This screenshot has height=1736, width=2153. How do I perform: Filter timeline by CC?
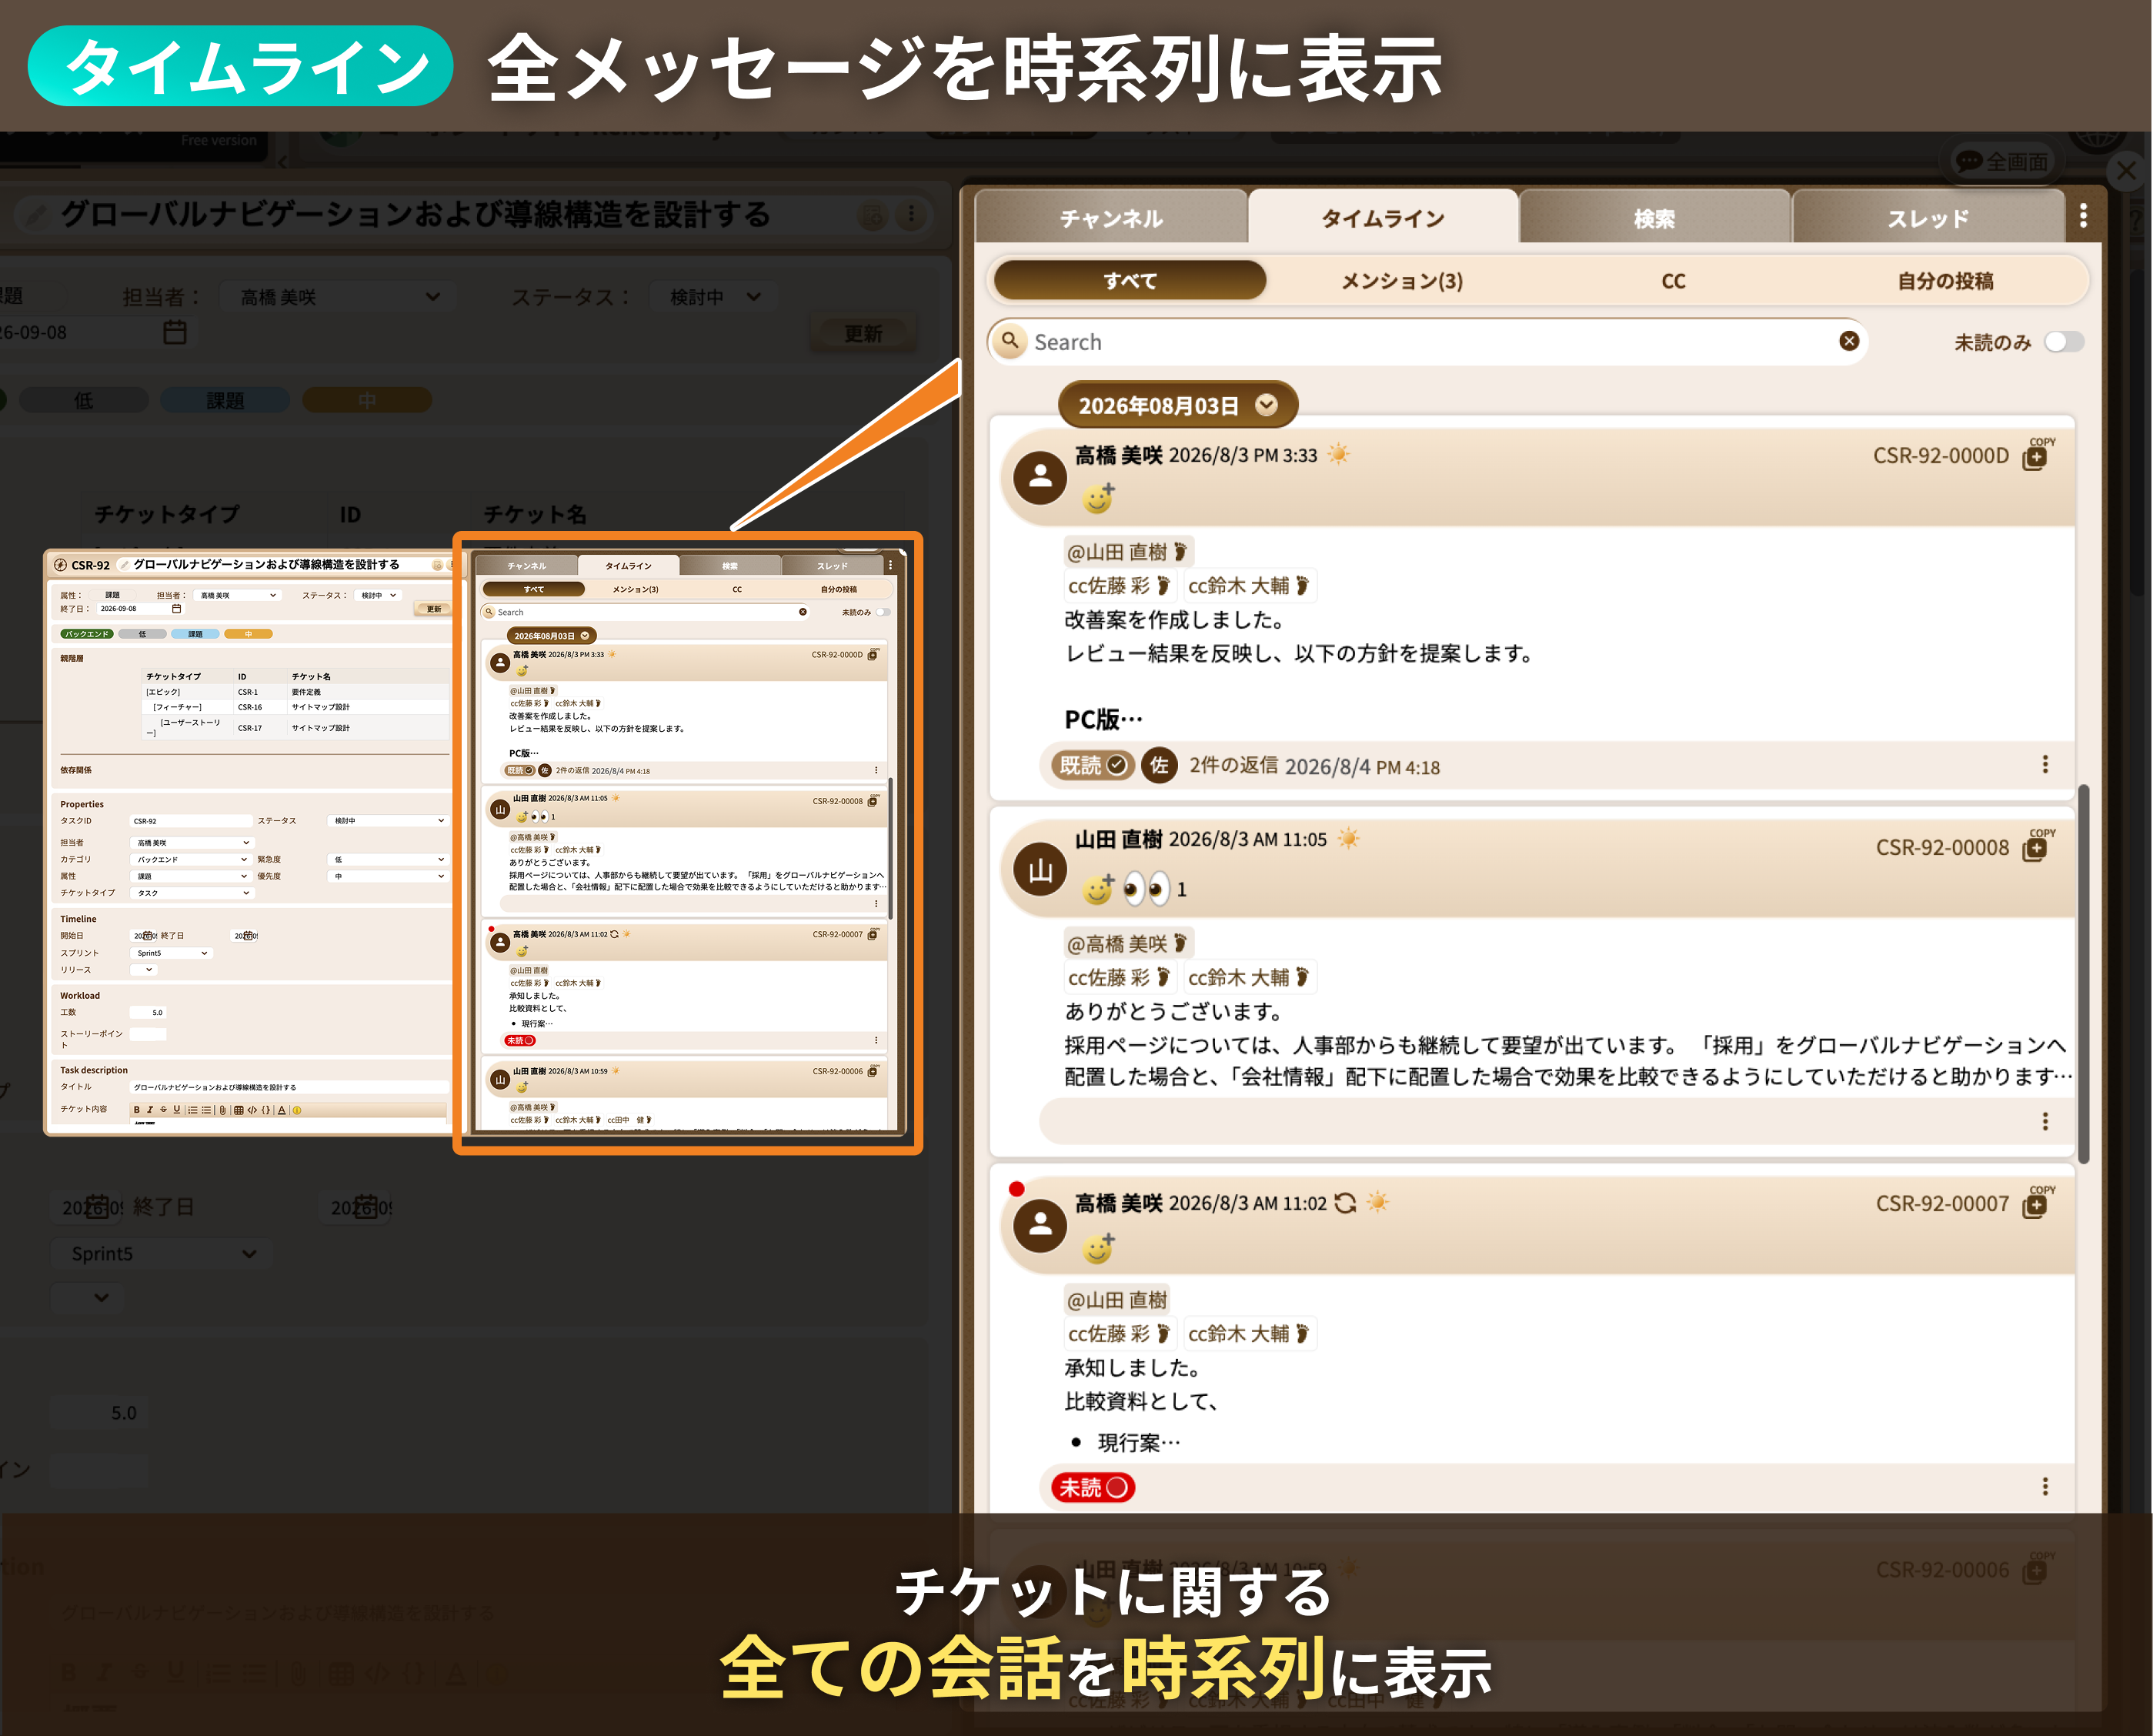(x=1673, y=281)
